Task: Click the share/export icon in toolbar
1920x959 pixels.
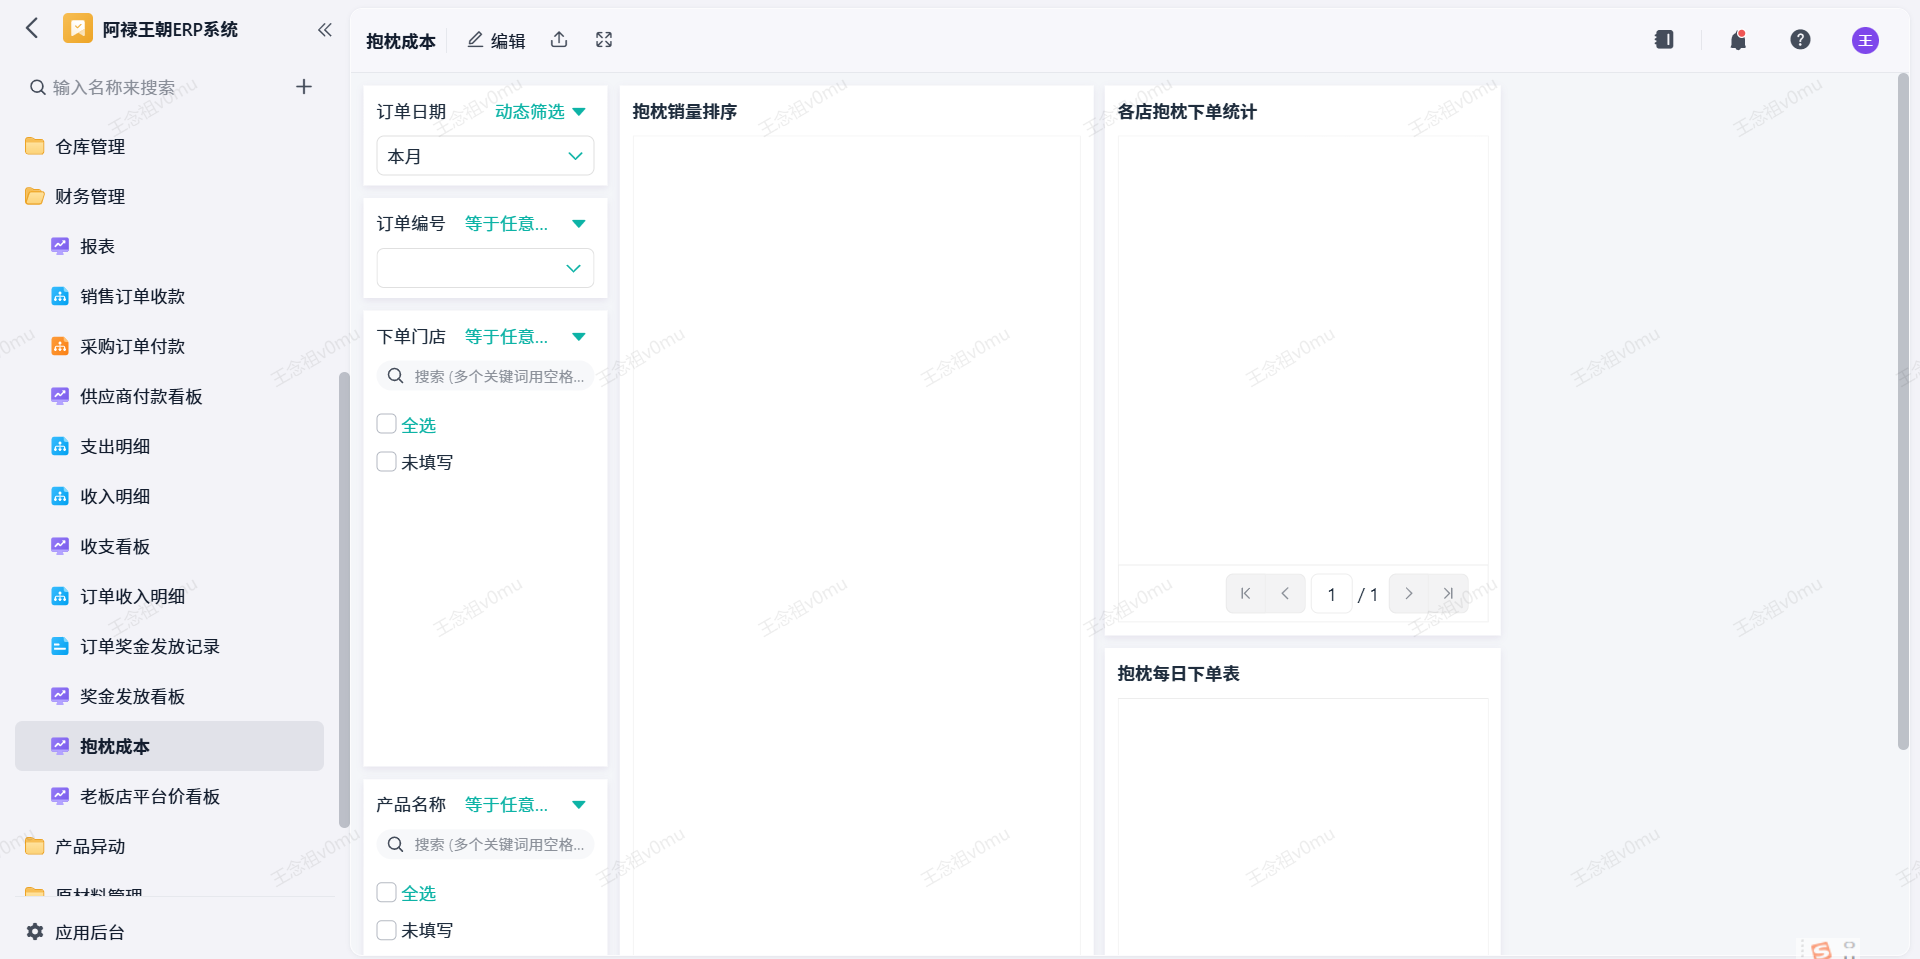Action: coord(559,40)
